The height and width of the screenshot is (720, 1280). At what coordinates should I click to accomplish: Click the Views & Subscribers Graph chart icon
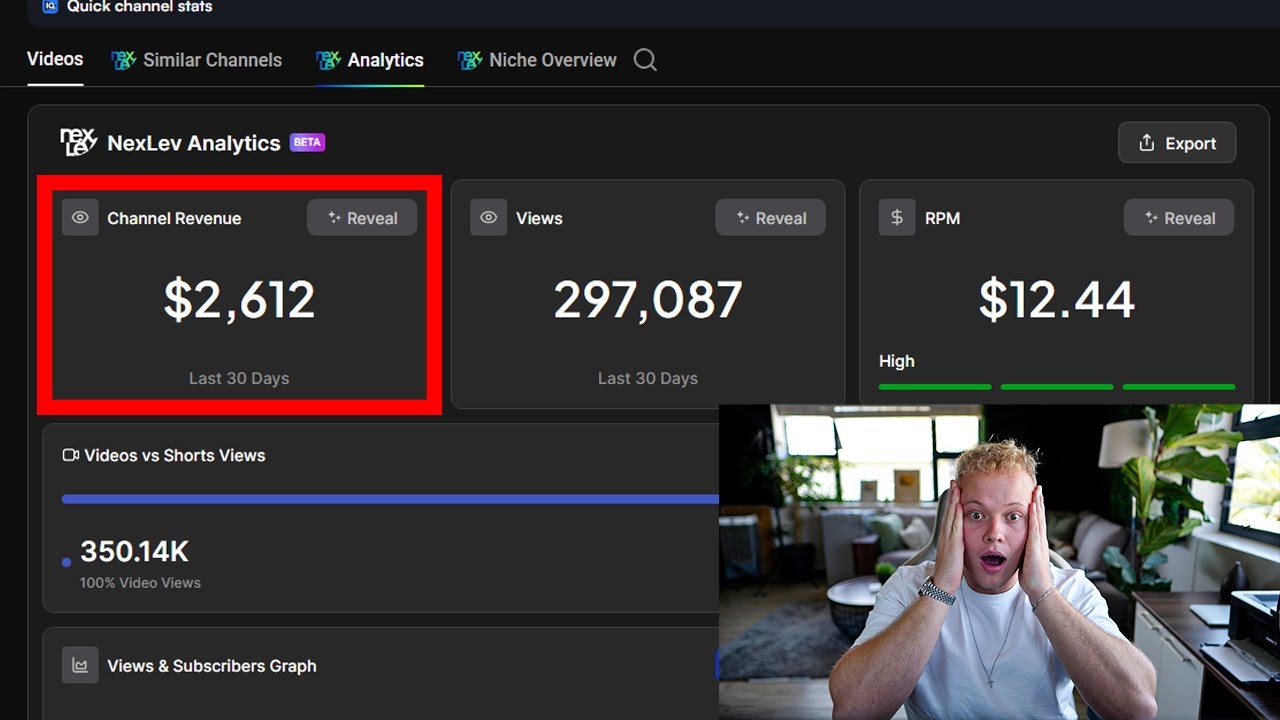click(80, 665)
